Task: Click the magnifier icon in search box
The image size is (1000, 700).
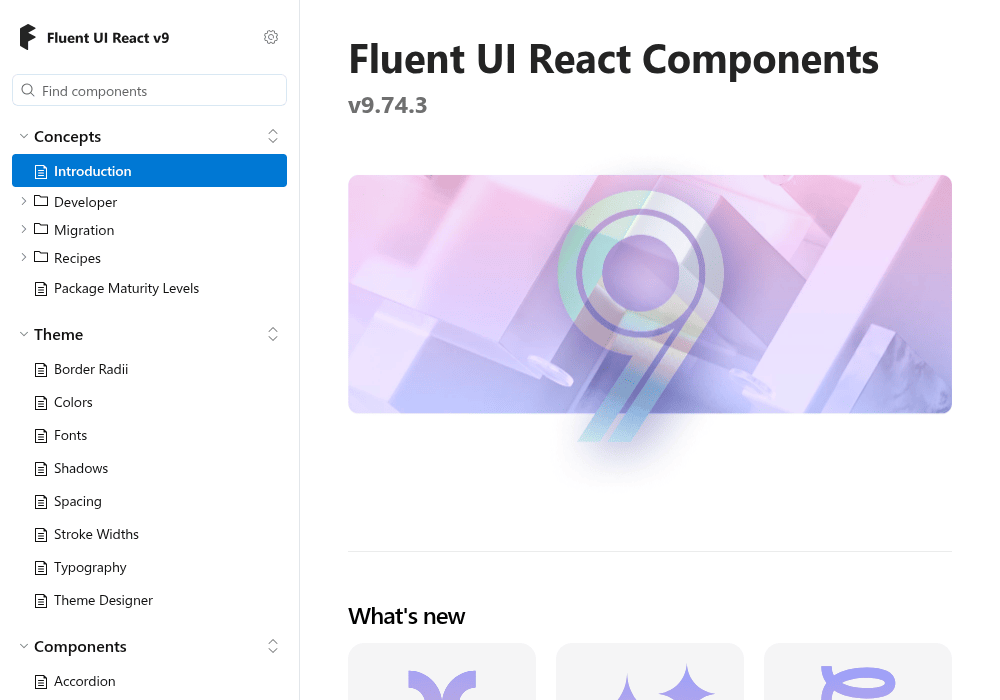Action: click(28, 91)
